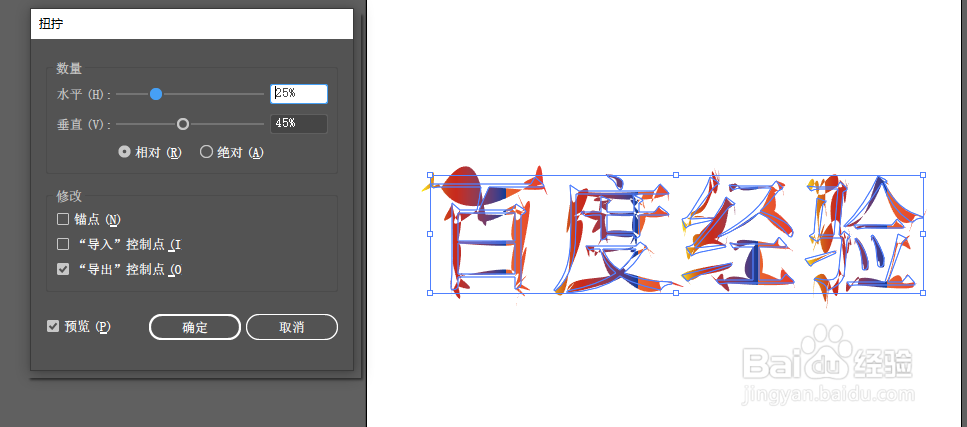Click the top-right bounding box handle
The height and width of the screenshot is (427, 967).
[923, 175]
